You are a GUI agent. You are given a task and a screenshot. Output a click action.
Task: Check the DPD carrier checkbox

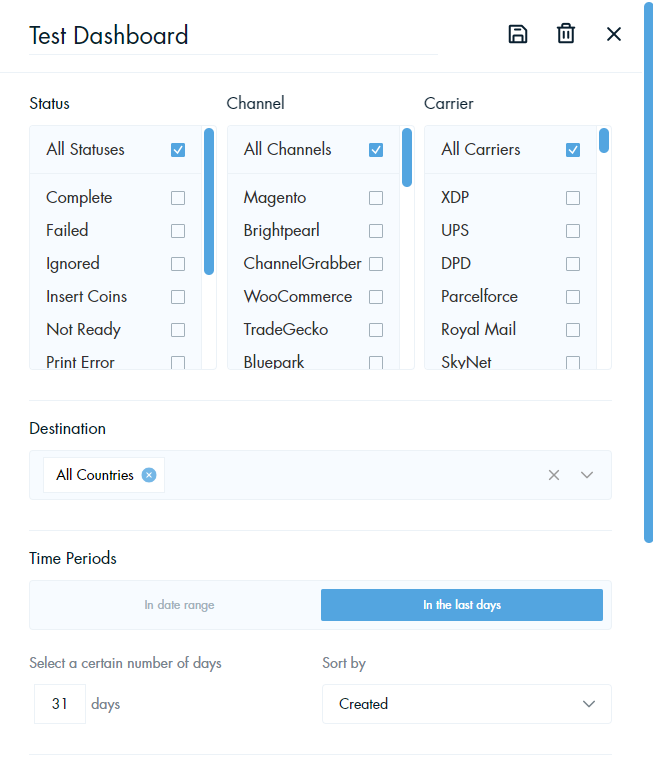pyautogui.click(x=573, y=264)
